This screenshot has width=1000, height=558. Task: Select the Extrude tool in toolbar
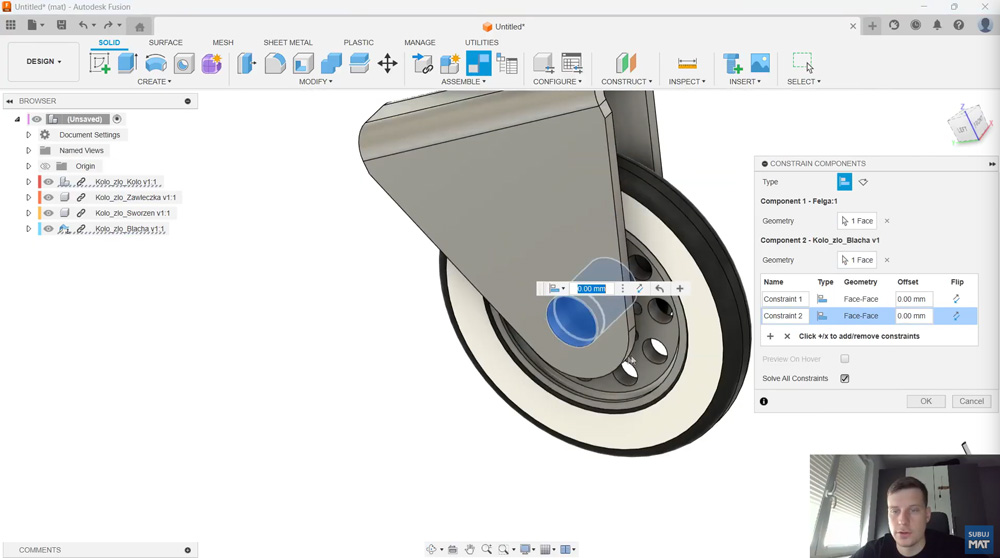pos(127,63)
